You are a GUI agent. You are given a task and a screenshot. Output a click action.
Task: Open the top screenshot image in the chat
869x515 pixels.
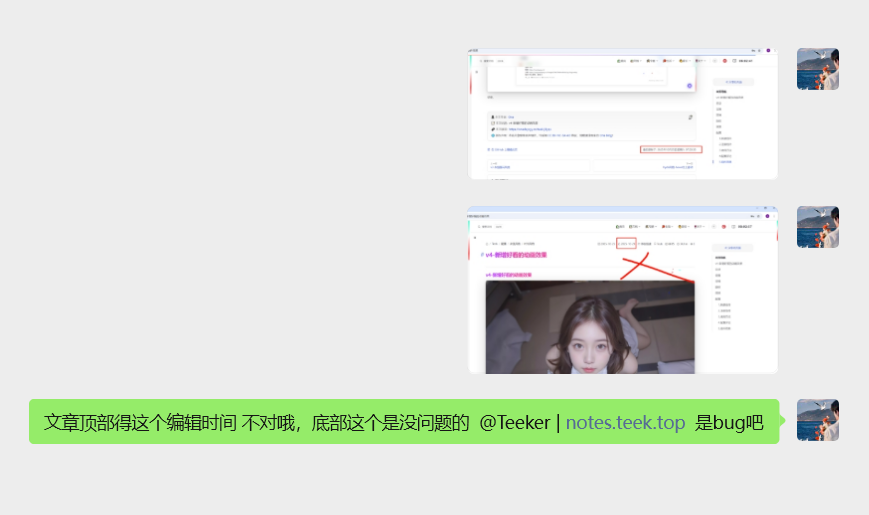click(x=622, y=114)
